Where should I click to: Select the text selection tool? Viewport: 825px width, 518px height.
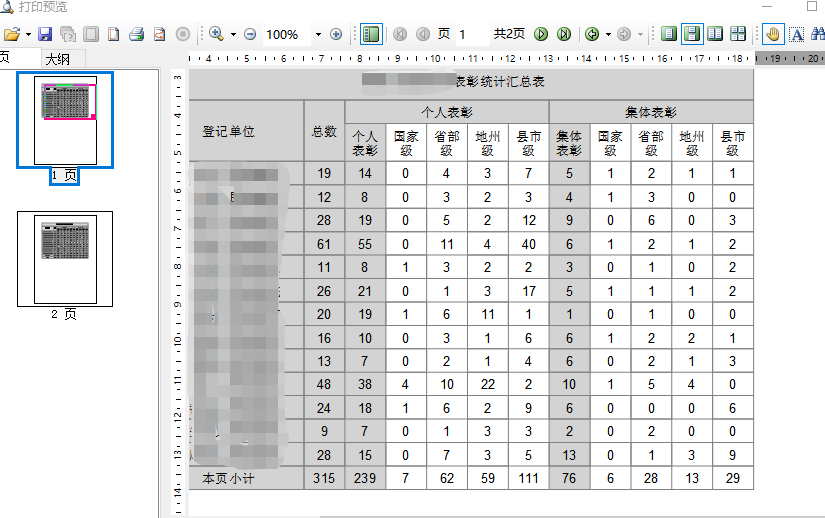[797, 35]
